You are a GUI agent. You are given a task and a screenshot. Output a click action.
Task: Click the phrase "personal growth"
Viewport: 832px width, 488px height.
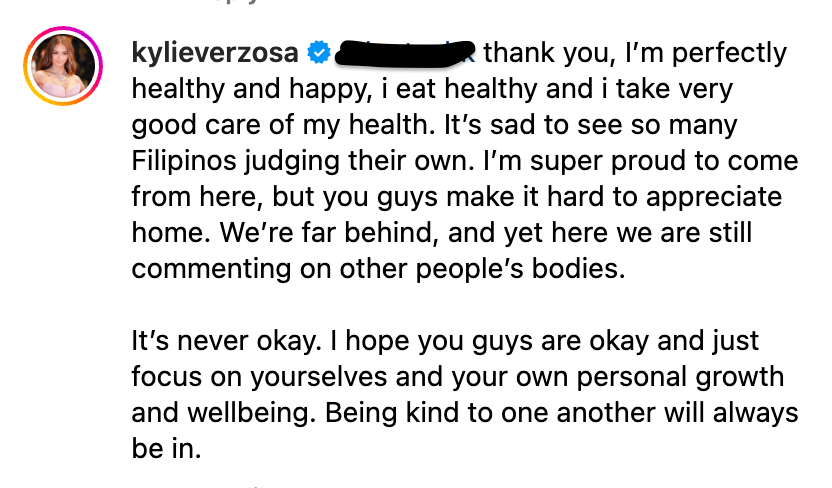coord(680,377)
